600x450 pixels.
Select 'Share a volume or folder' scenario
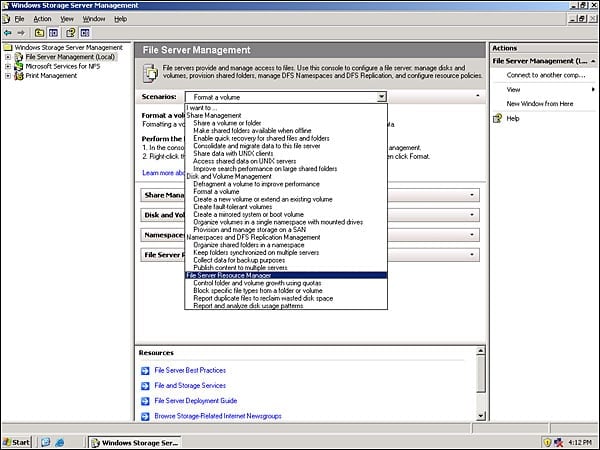227,123
